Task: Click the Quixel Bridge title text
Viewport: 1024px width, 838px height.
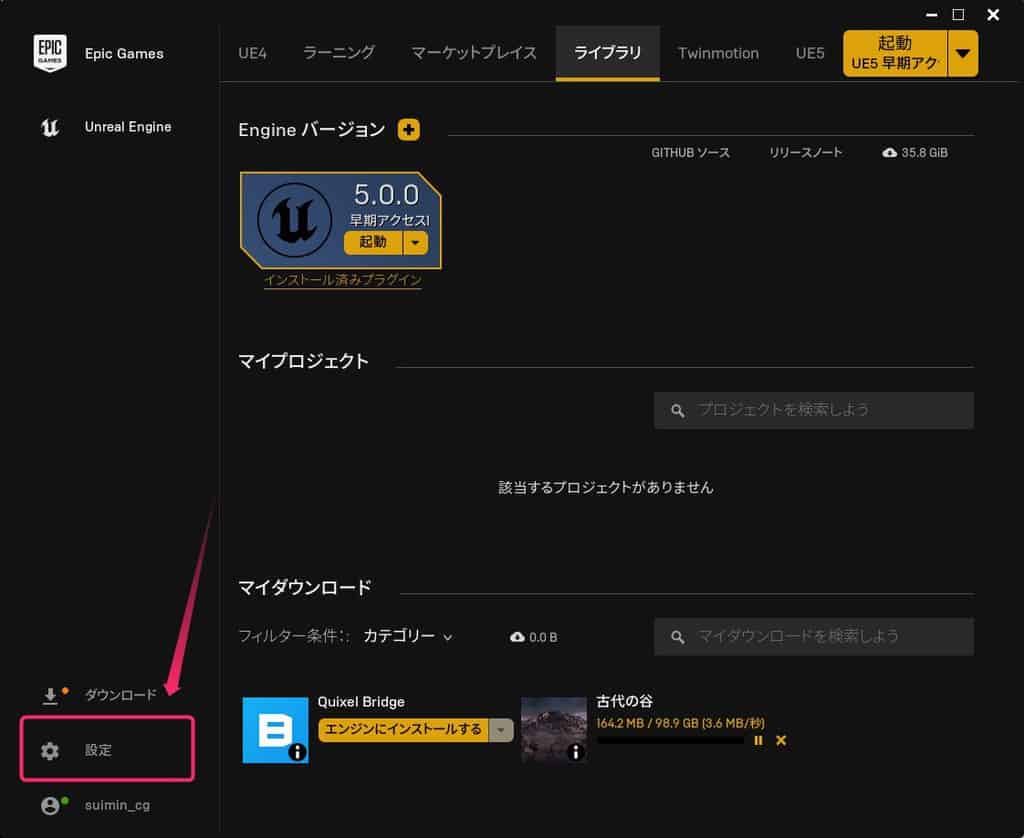Action: 361,702
